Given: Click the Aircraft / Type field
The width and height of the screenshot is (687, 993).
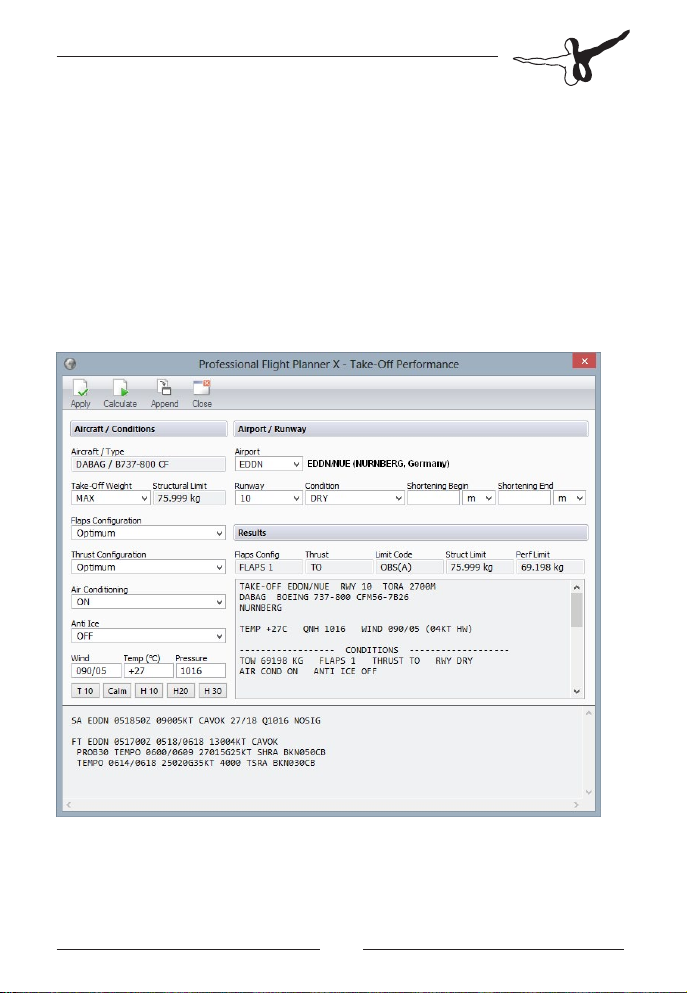Looking at the screenshot, I should 148,464.
